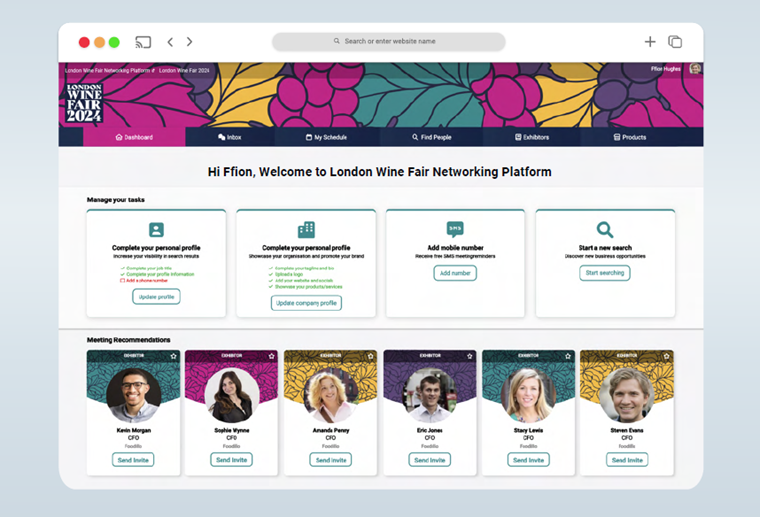760x517 pixels.
Task: Show the browser tab overview icon
Action: click(675, 42)
